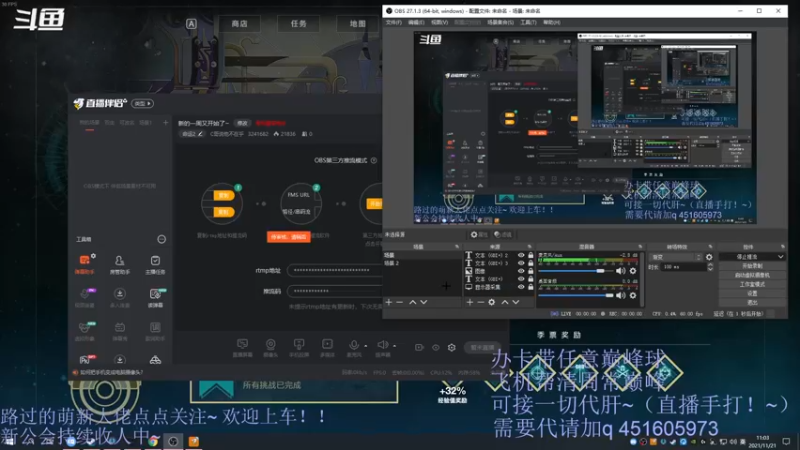
Task: Open the 商店 tab in the game
Action: tap(239, 23)
